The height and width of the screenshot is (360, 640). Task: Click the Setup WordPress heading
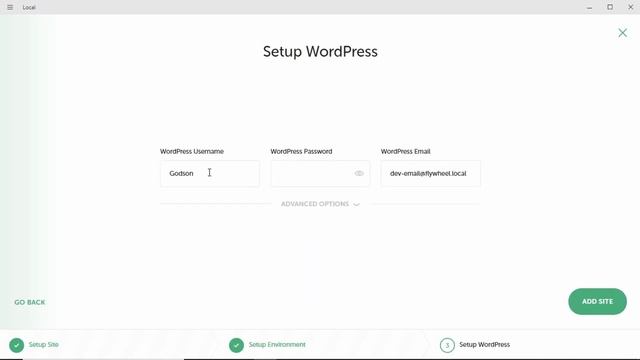click(320, 52)
